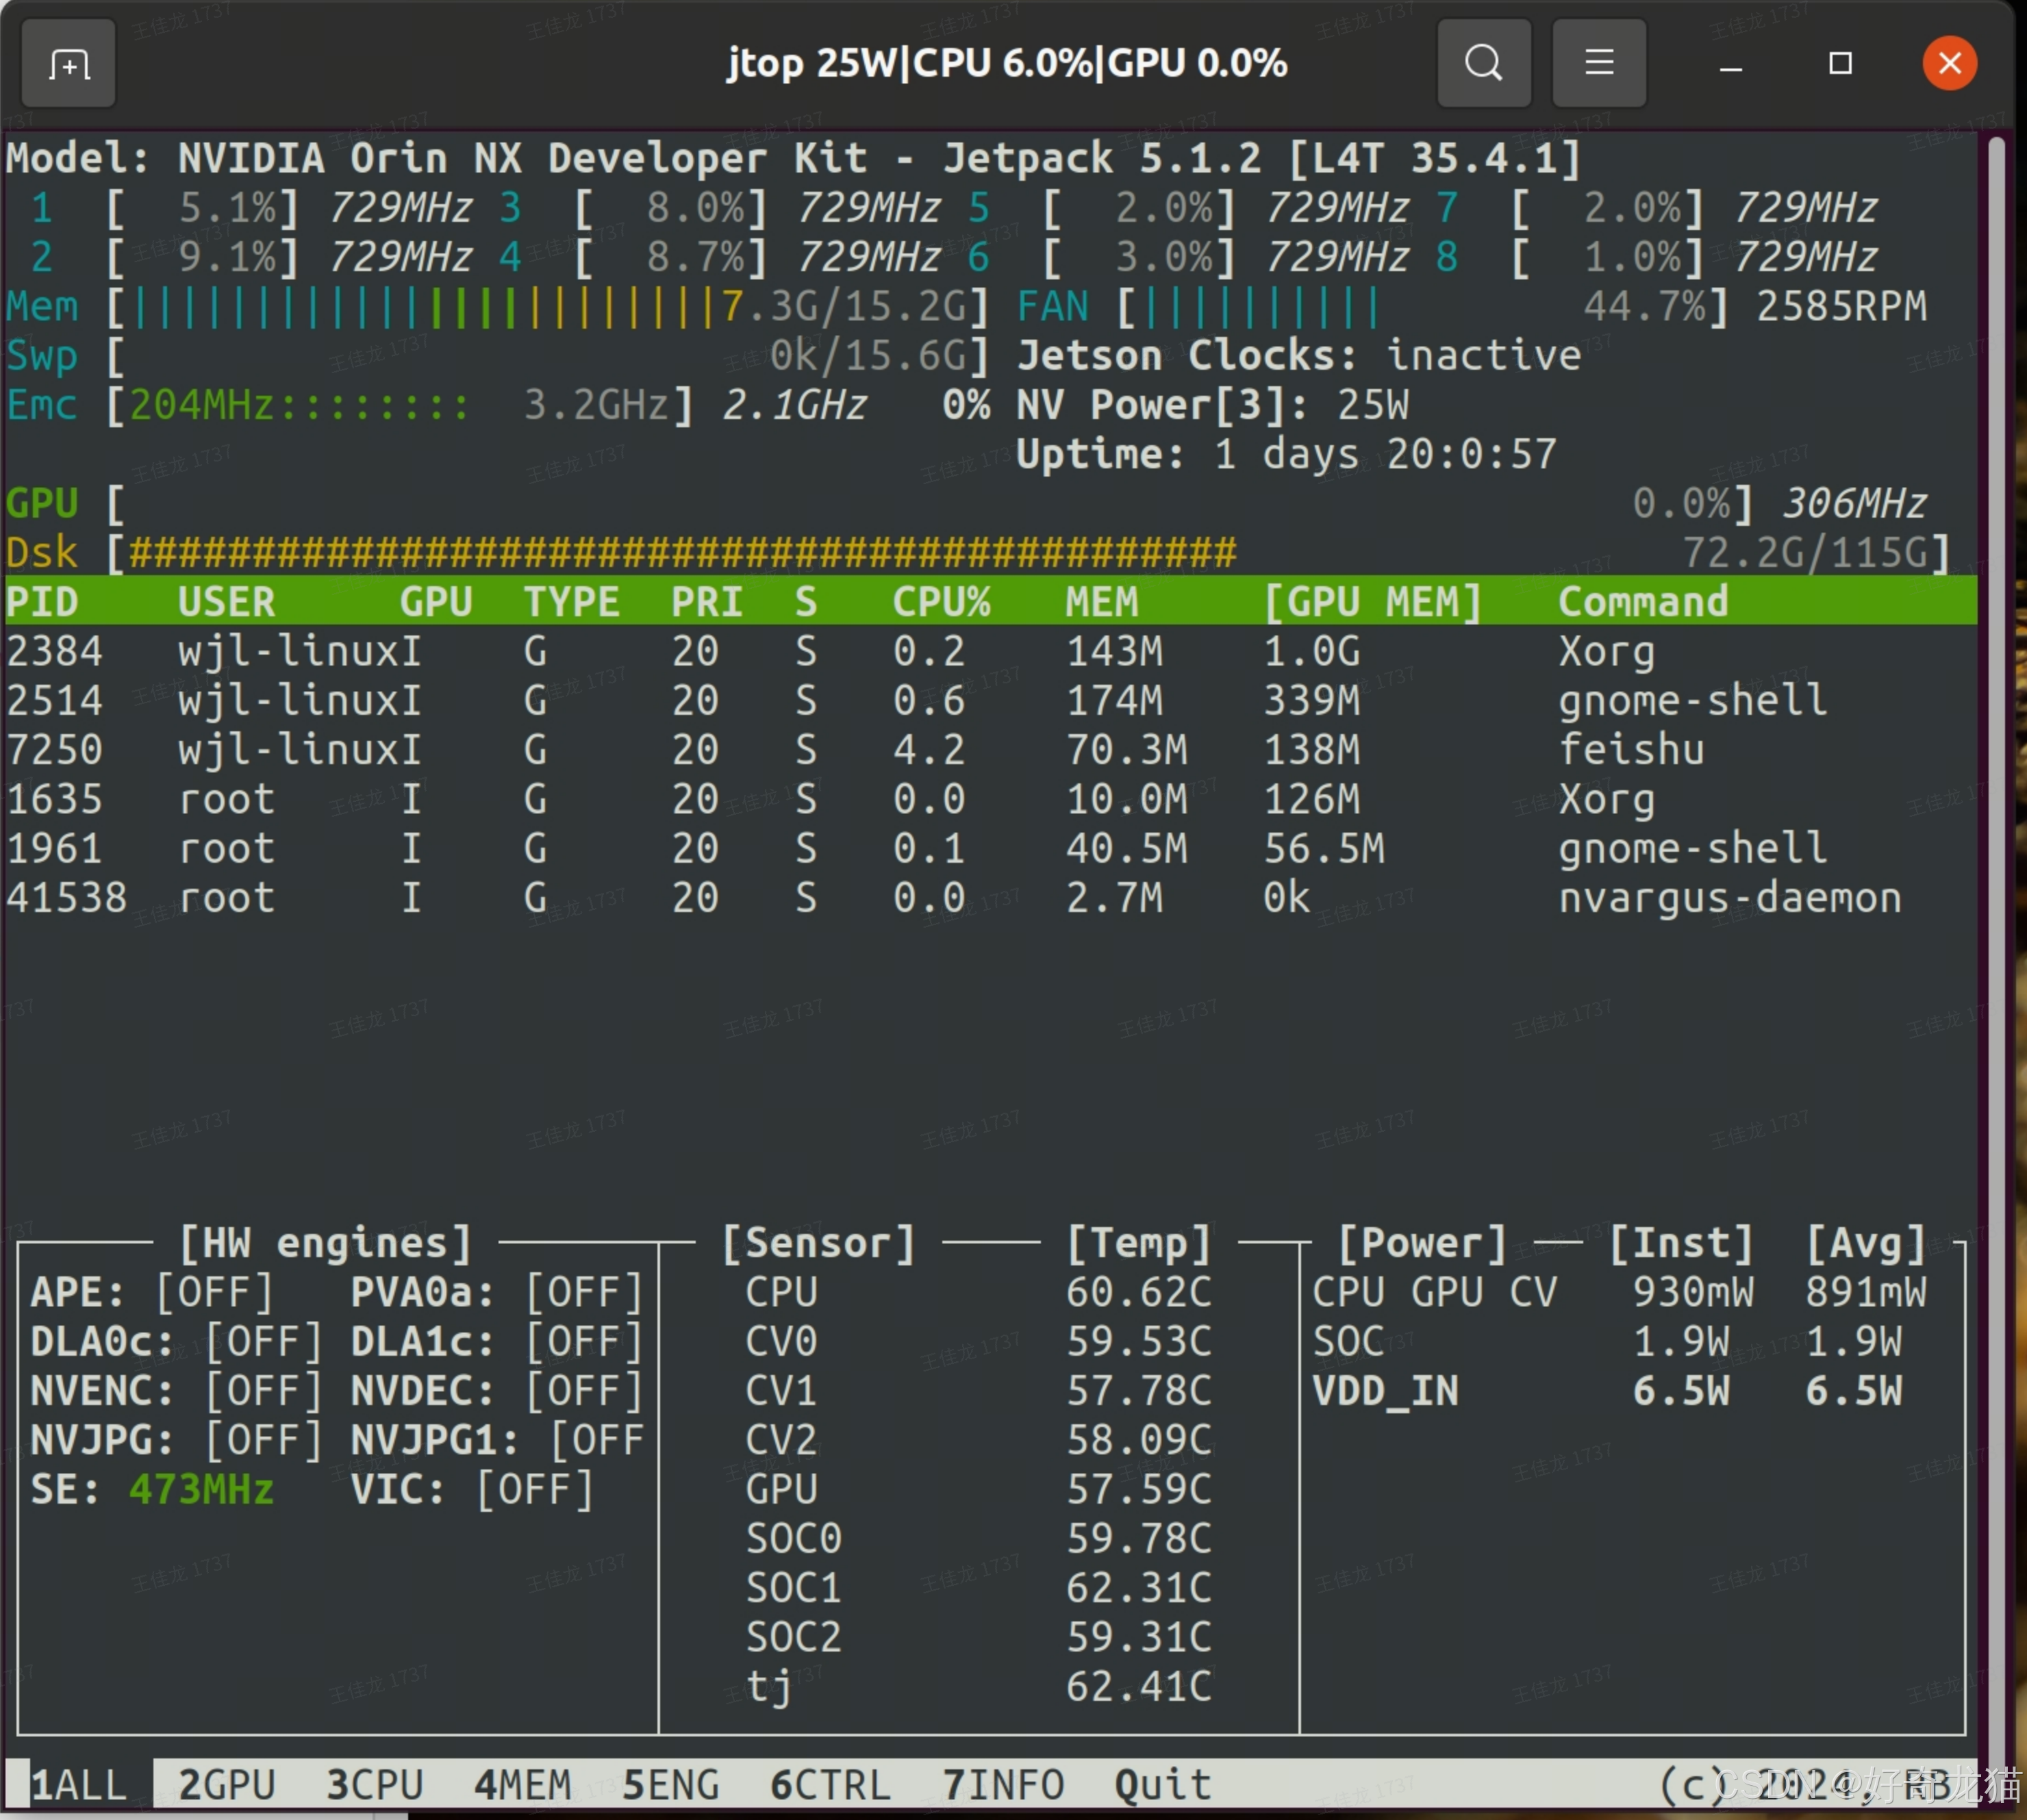2027x1820 pixels.
Task: Click the APE: [OFF] engine entry
Action: click(x=152, y=1292)
